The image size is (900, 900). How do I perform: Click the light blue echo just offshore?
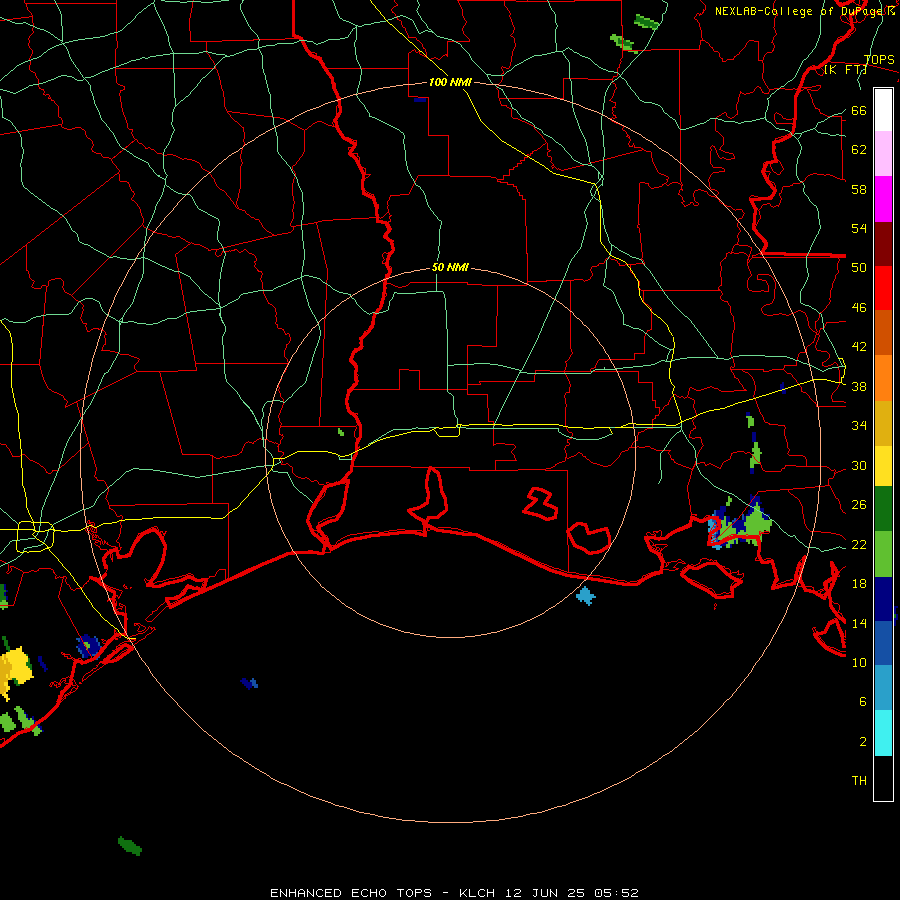click(585, 596)
